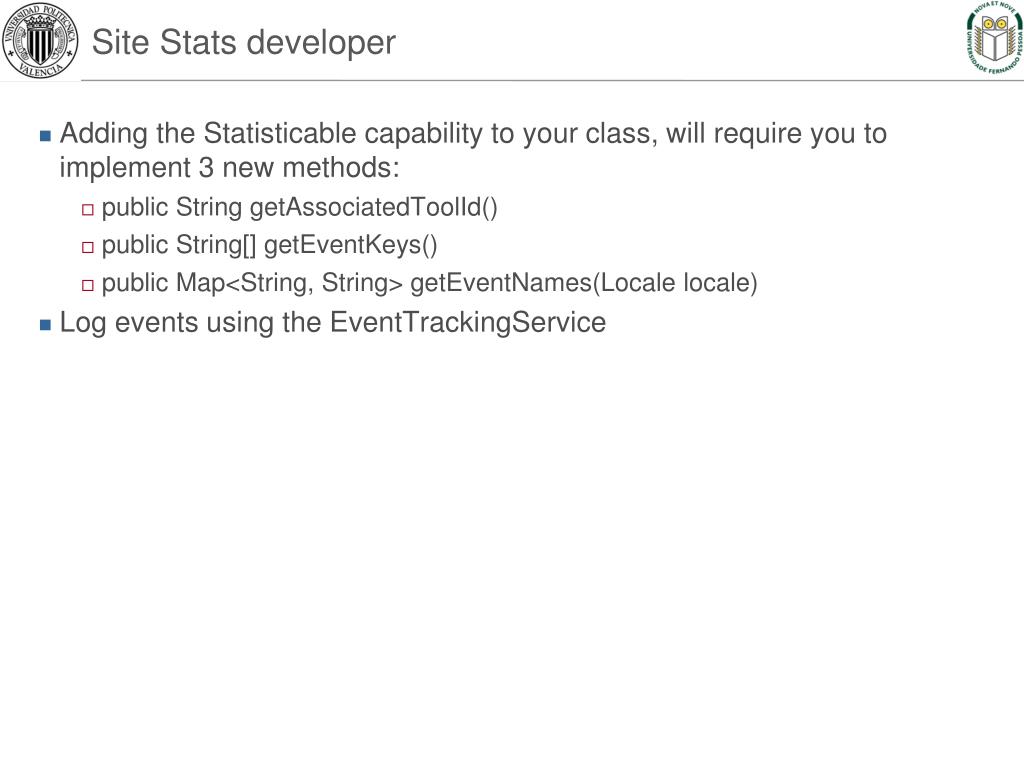This screenshot has height=768, width=1024.
Task: Click the 'Map<String, String>' return type text
Action: 289,283
